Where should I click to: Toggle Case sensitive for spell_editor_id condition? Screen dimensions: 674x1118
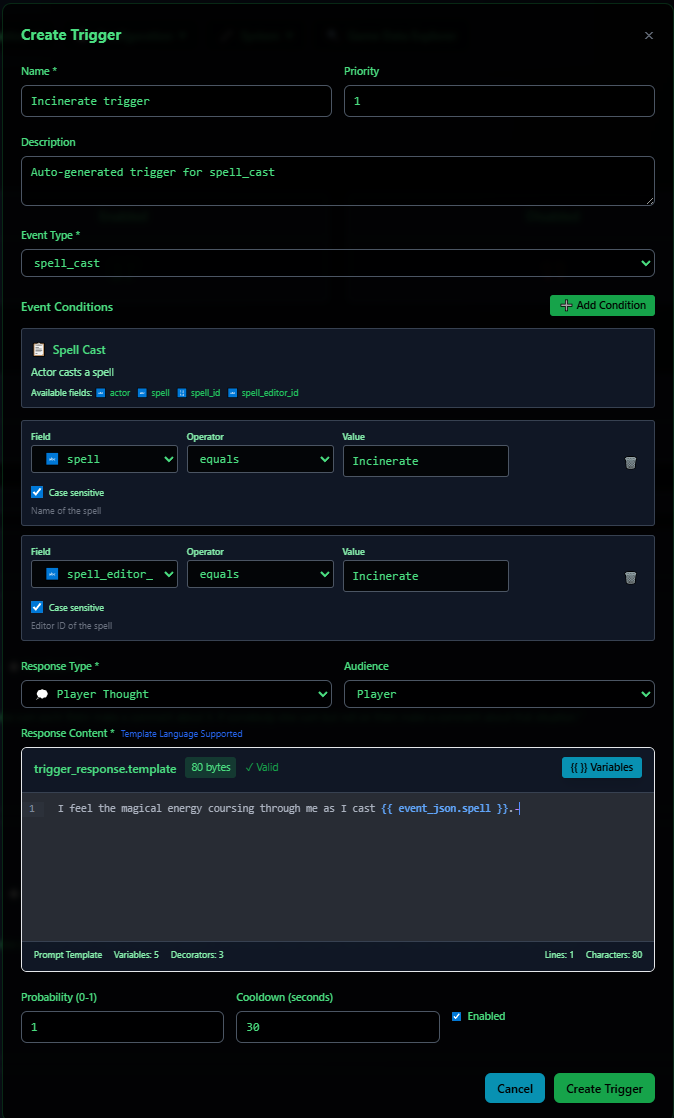tap(38, 608)
